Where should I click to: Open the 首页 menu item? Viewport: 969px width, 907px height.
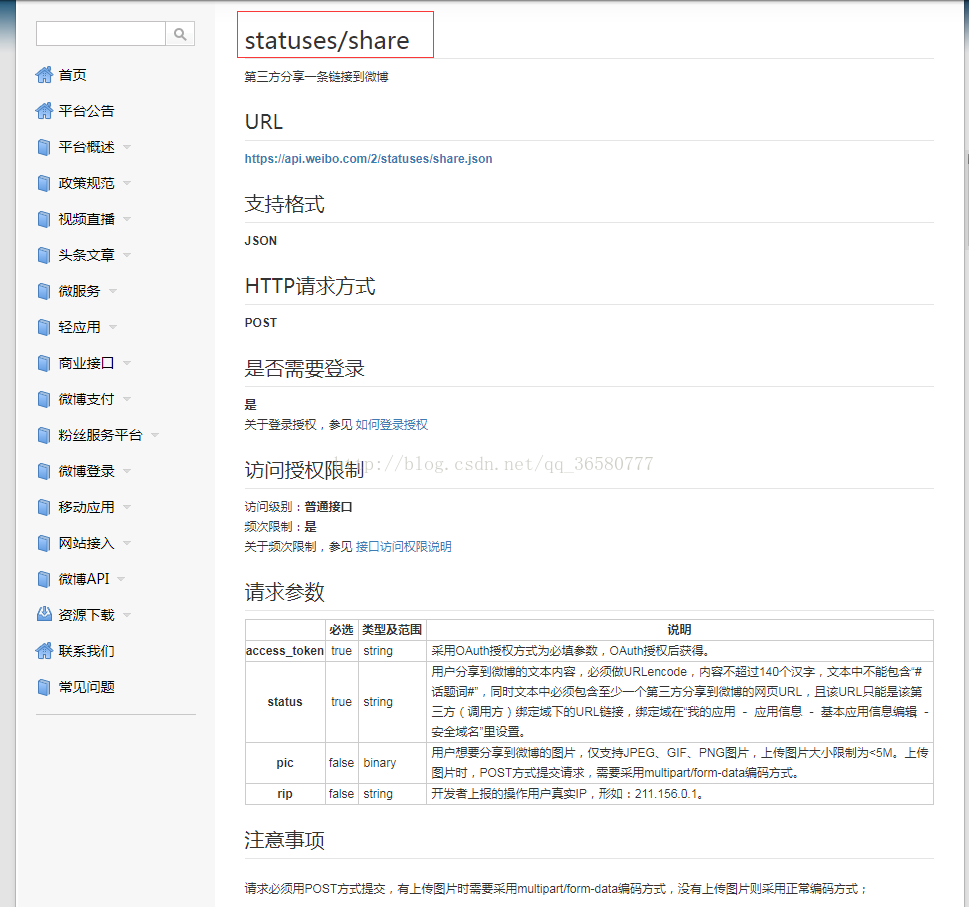tap(72, 75)
